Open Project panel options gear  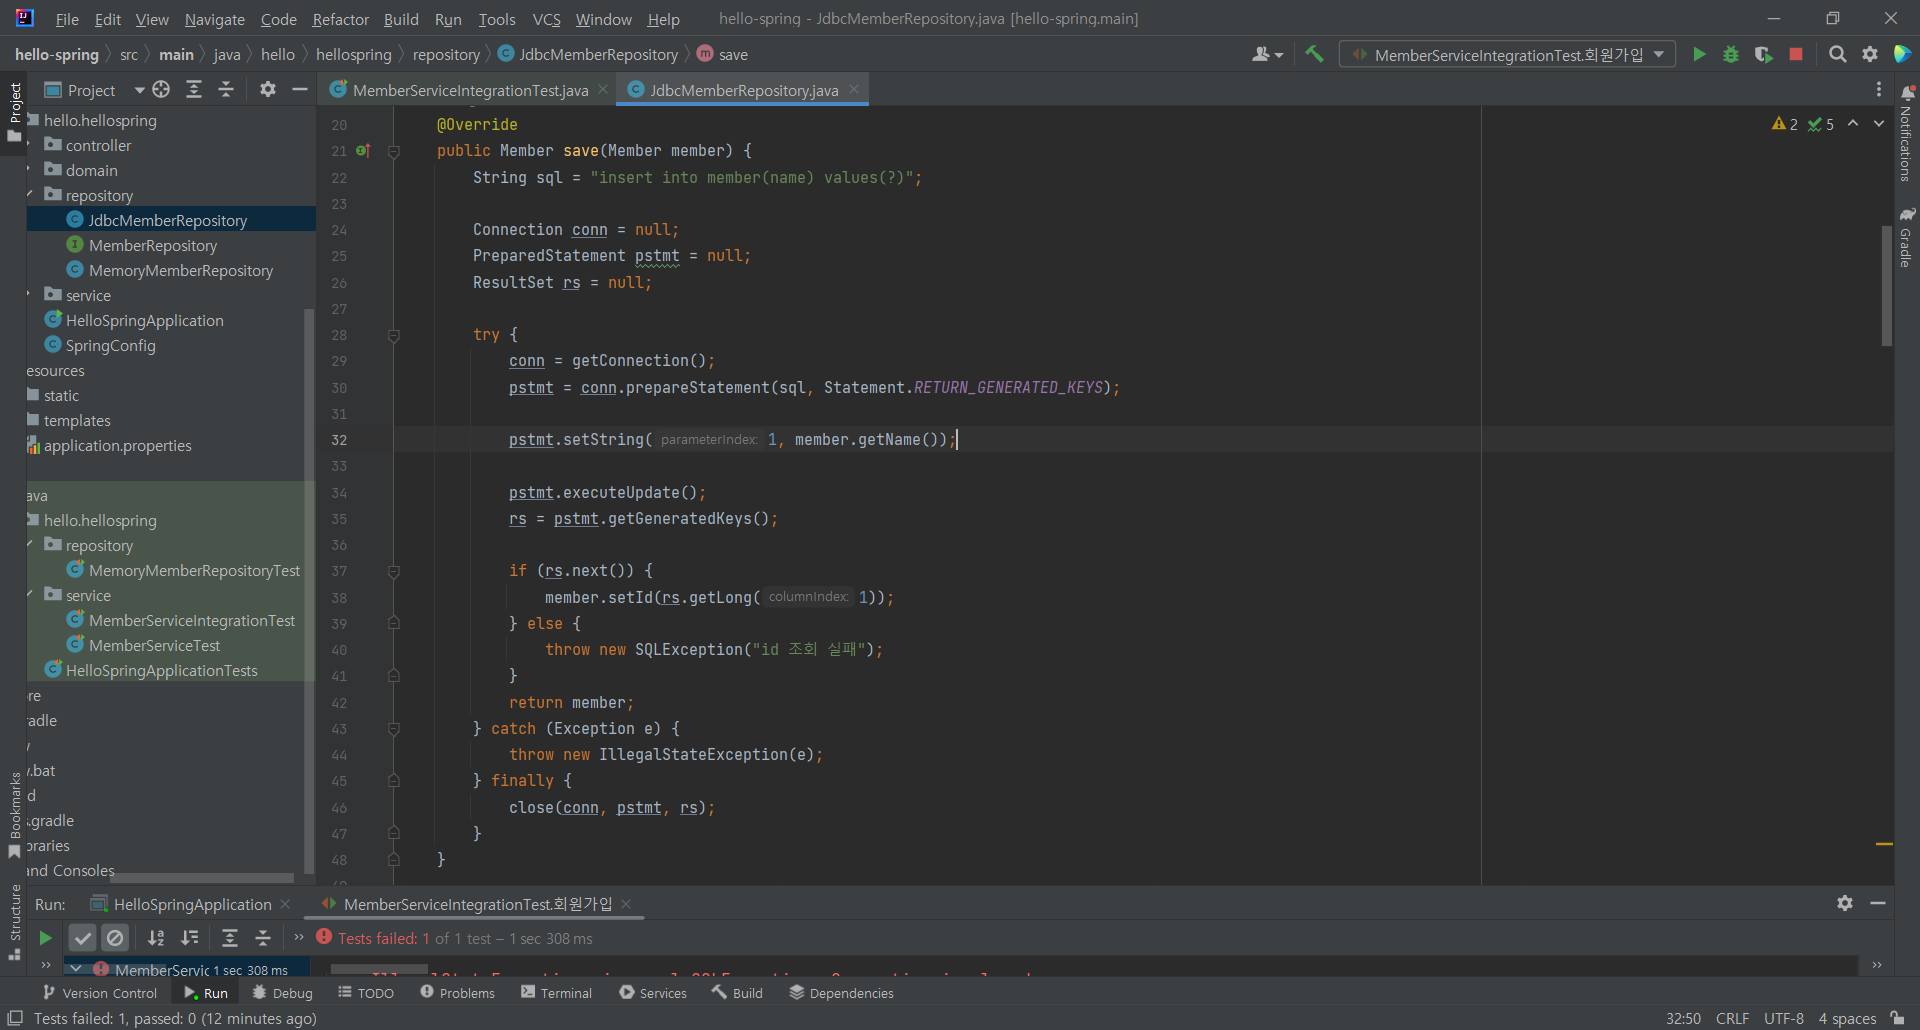[267, 90]
